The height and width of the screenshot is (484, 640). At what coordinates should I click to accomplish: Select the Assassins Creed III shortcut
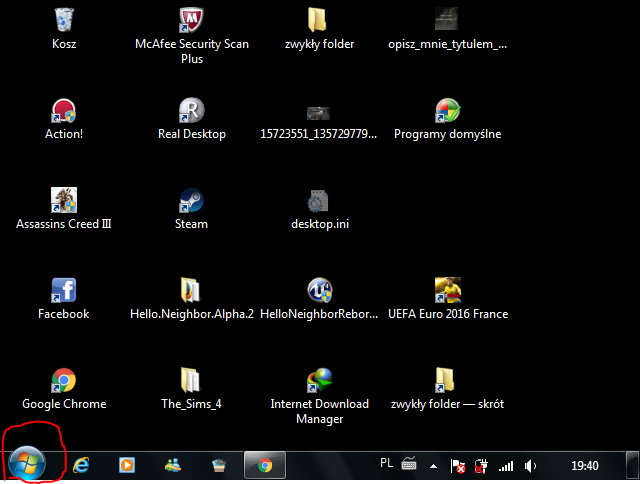(64, 201)
